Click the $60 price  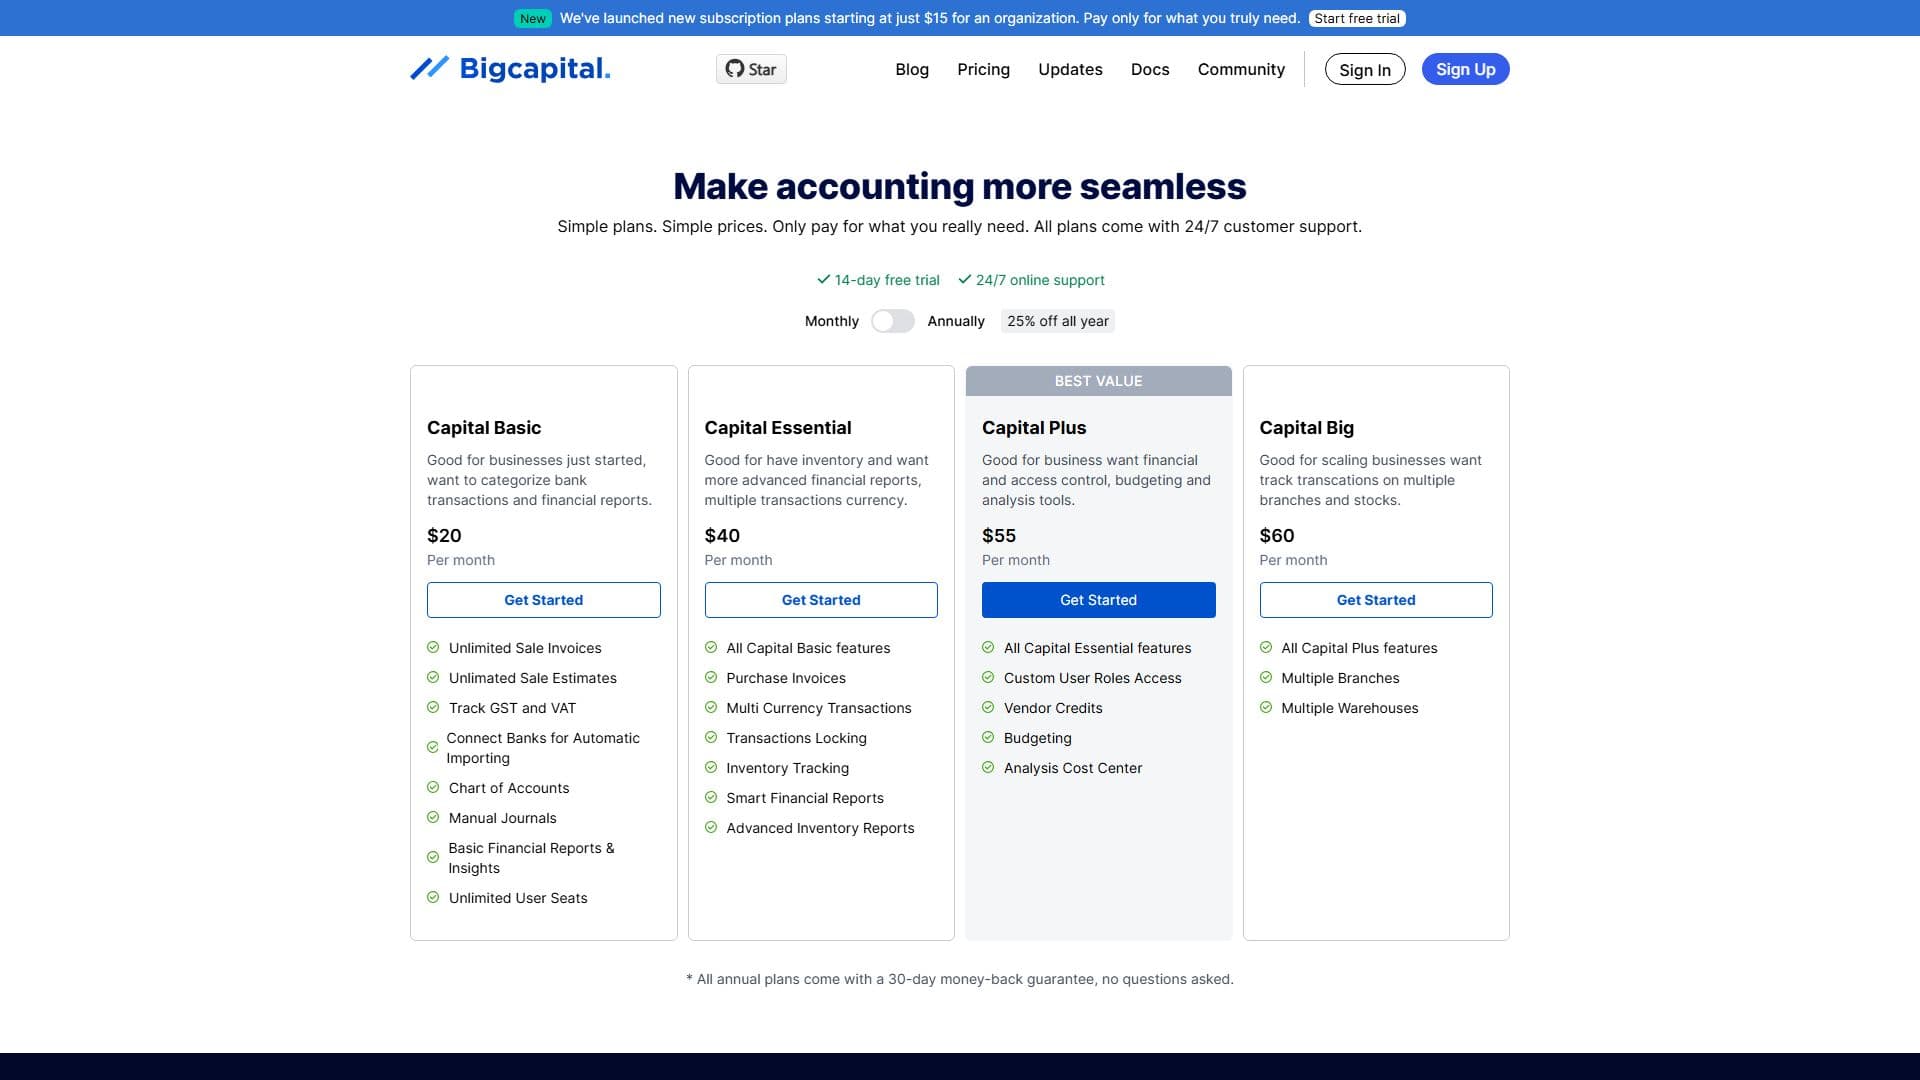pos(1277,535)
